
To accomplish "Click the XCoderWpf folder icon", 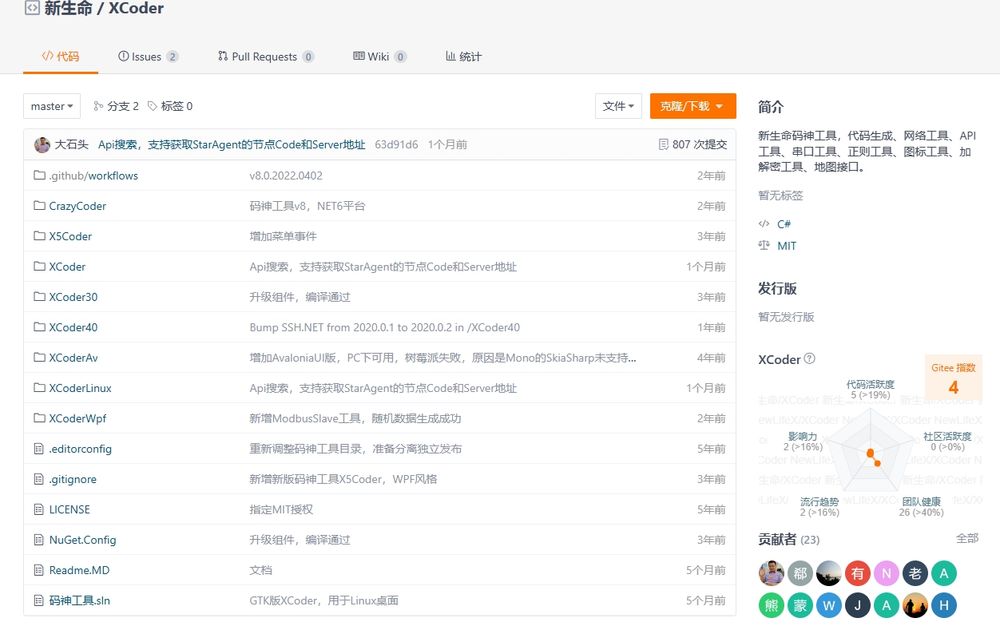I will click(40, 418).
